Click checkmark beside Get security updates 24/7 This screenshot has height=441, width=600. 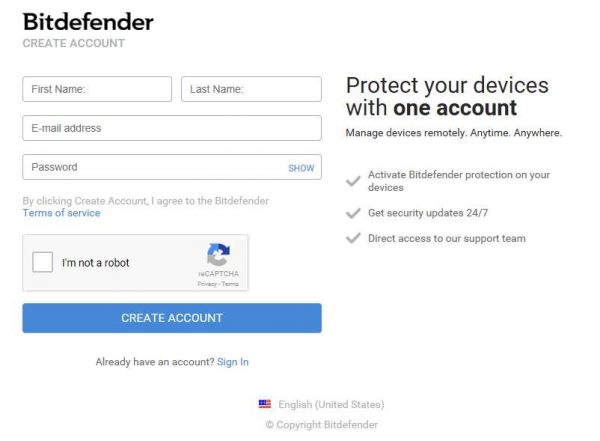pyautogui.click(x=353, y=213)
